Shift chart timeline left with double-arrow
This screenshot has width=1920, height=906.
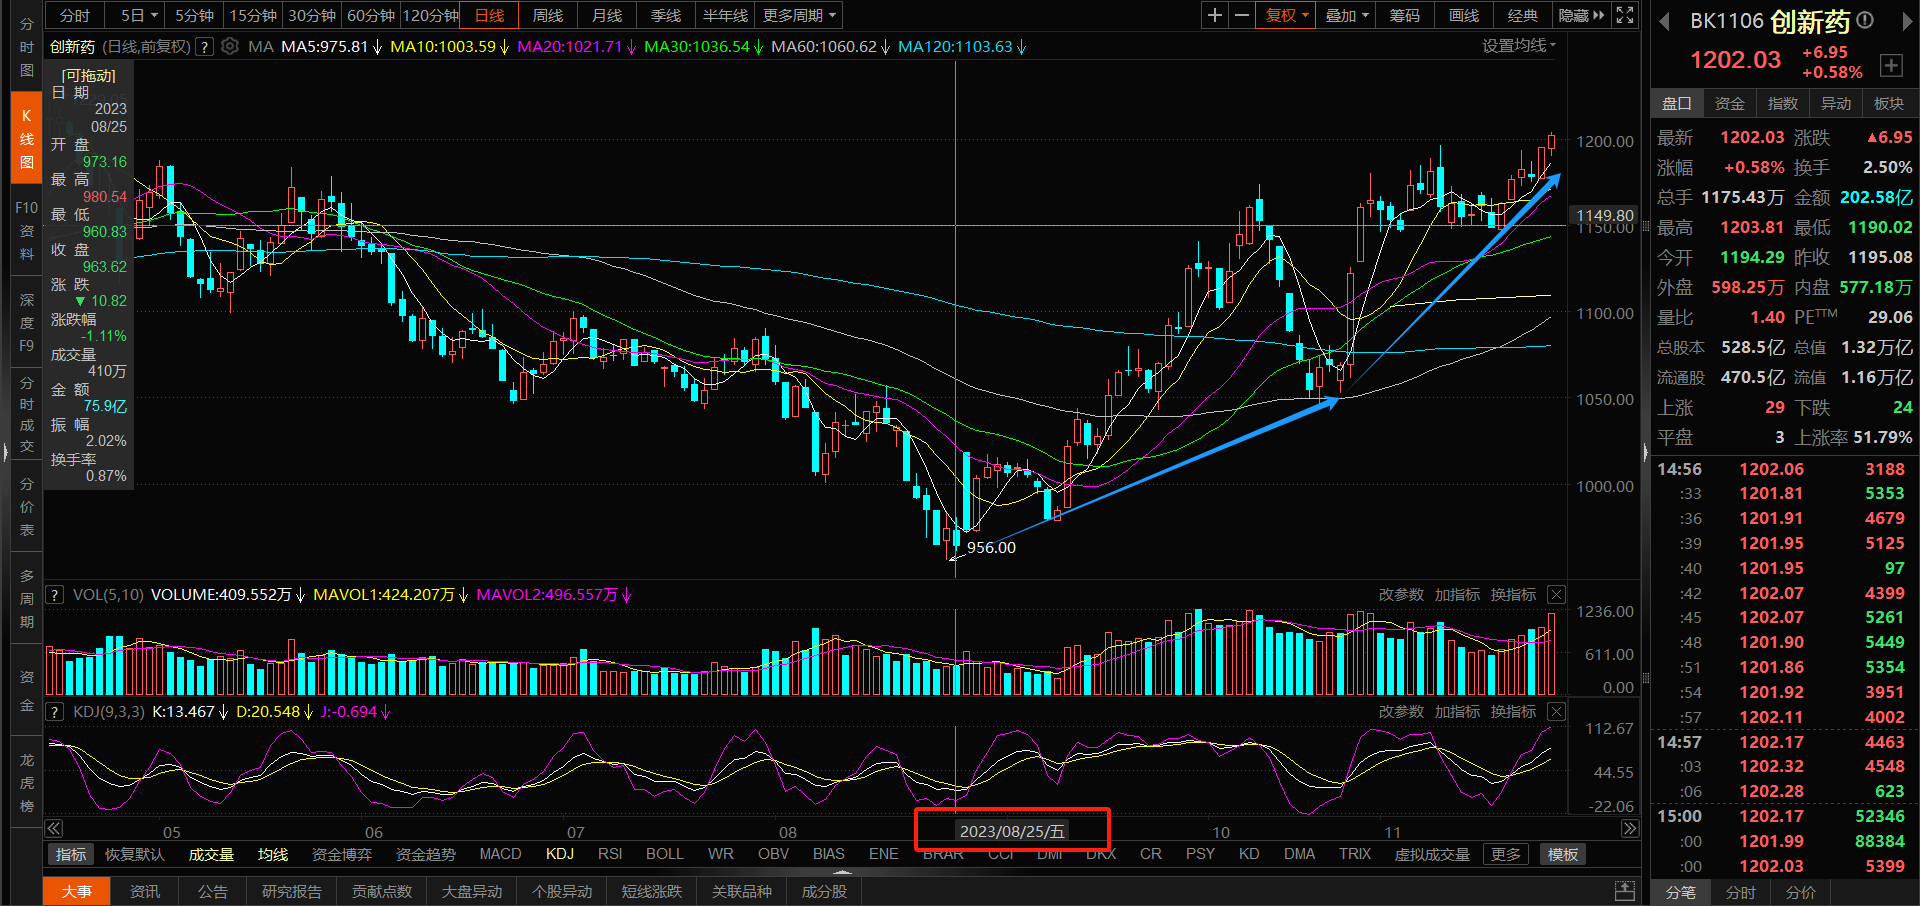[x=54, y=828]
